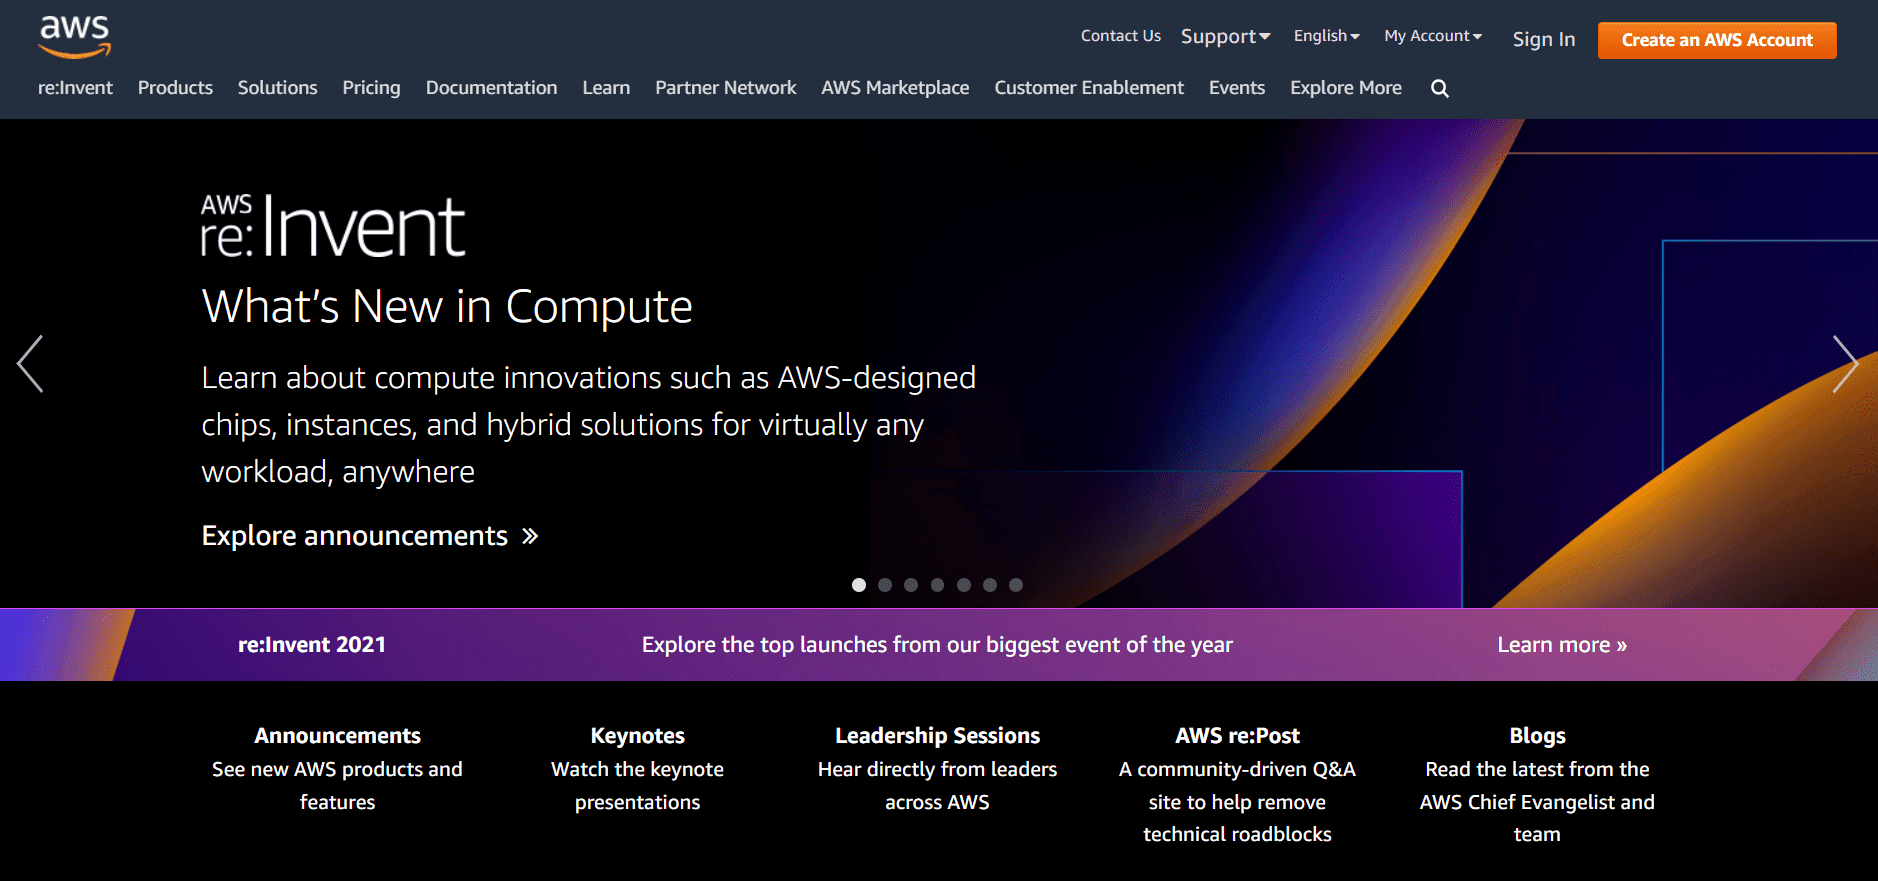The width and height of the screenshot is (1878, 881).
Task: Click the Sign In link
Action: [x=1543, y=40]
